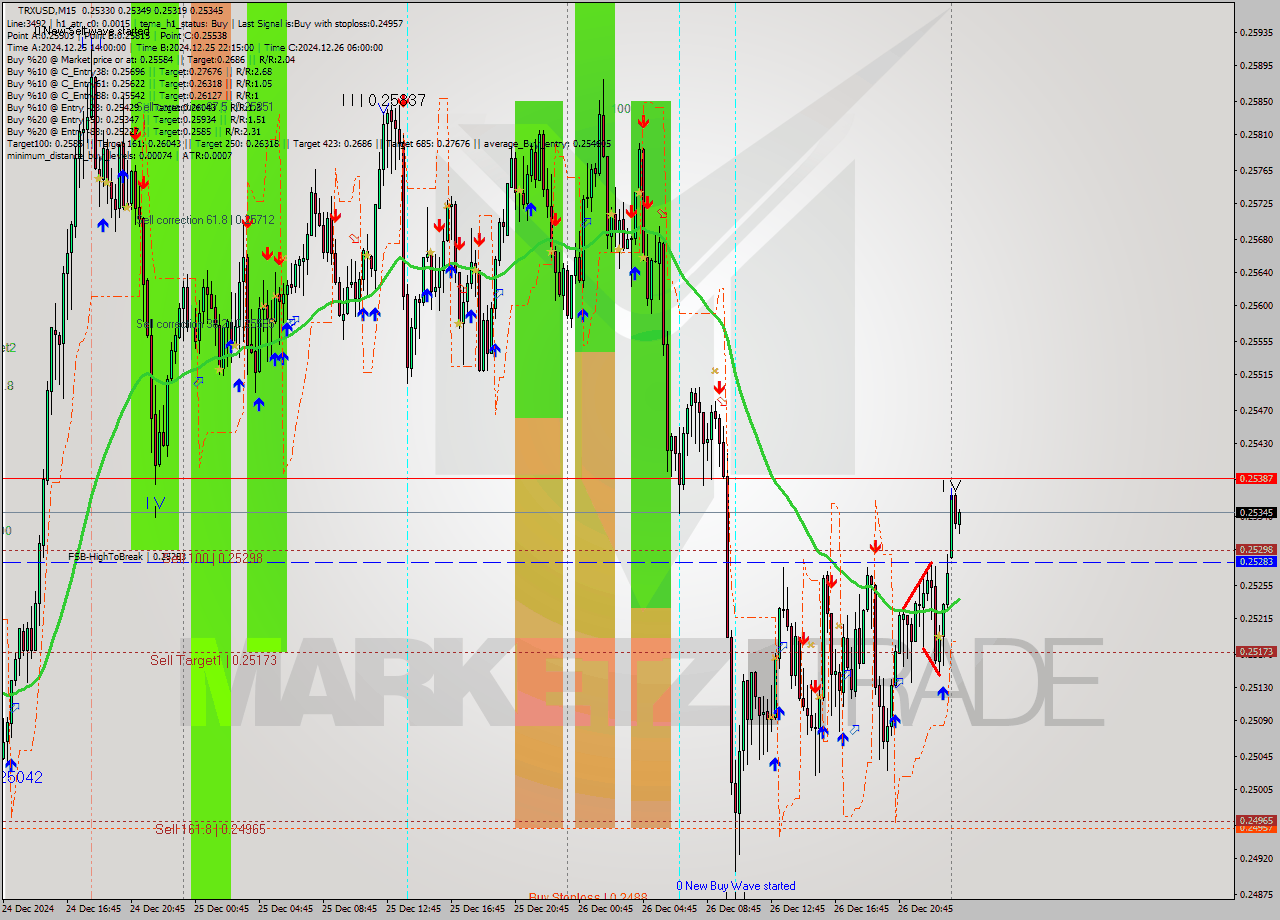
Task: Click the '24 Dec 20:45' time label
Action: click(158, 909)
